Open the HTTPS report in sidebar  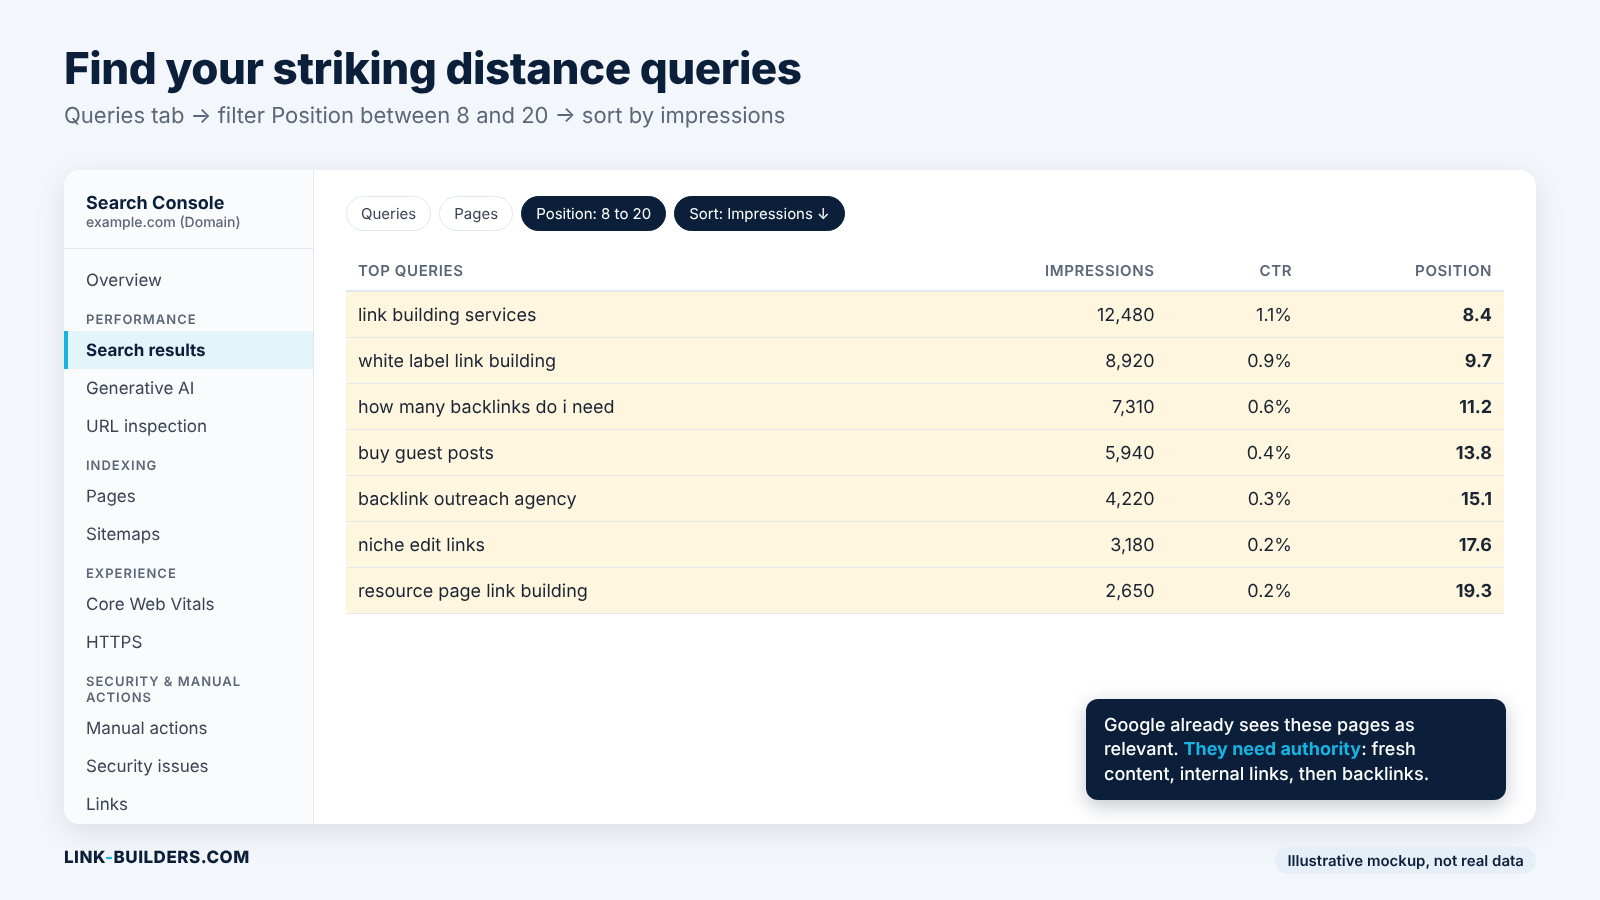point(114,642)
